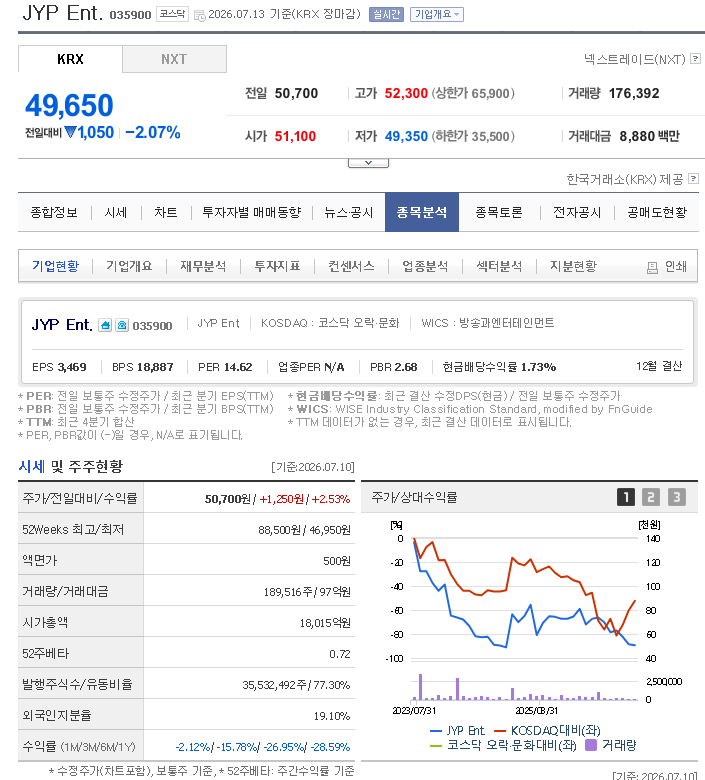Open the 투자자별 매매동향 tab
The height and width of the screenshot is (780, 705).
pos(252,213)
